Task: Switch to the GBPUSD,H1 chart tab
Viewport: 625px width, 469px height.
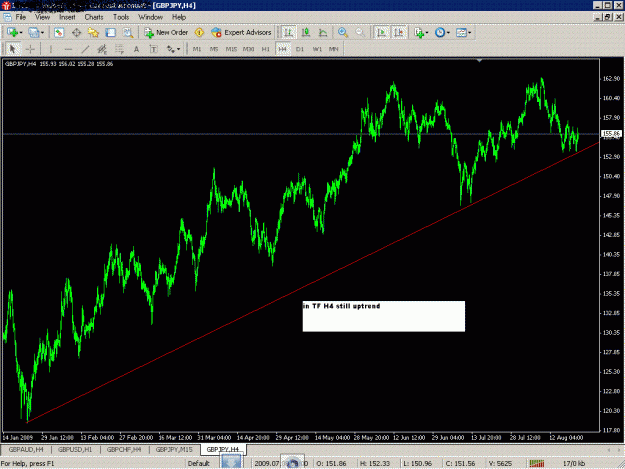Action: coord(75,449)
